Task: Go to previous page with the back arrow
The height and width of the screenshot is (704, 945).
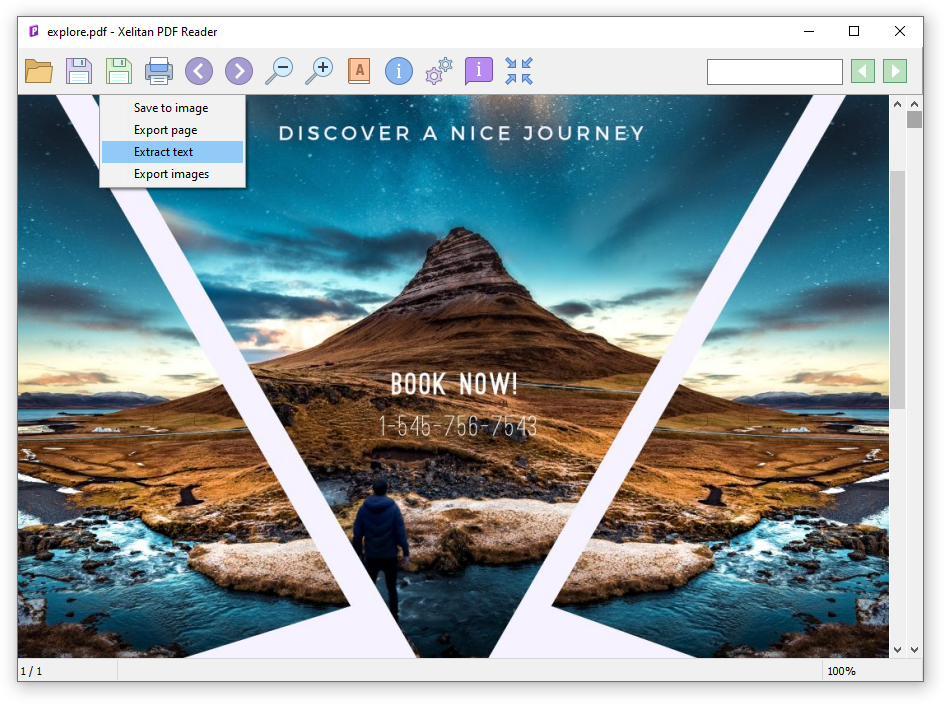Action: [199, 71]
